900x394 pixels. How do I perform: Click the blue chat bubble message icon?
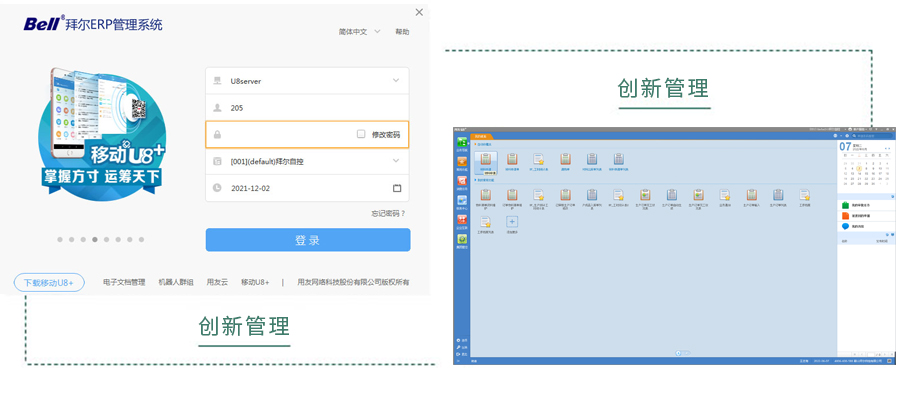tap(845, 226)
